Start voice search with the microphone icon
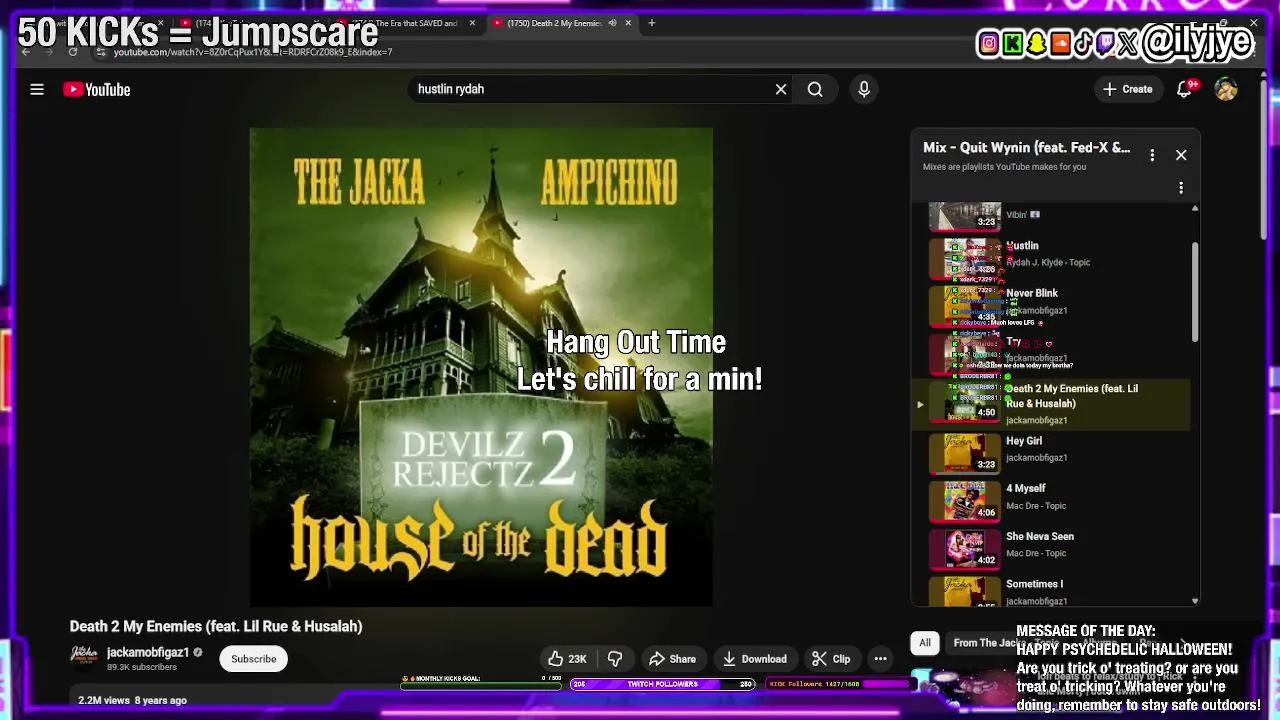This screenshot has width=1280, height=720. [x=864, y=89]
